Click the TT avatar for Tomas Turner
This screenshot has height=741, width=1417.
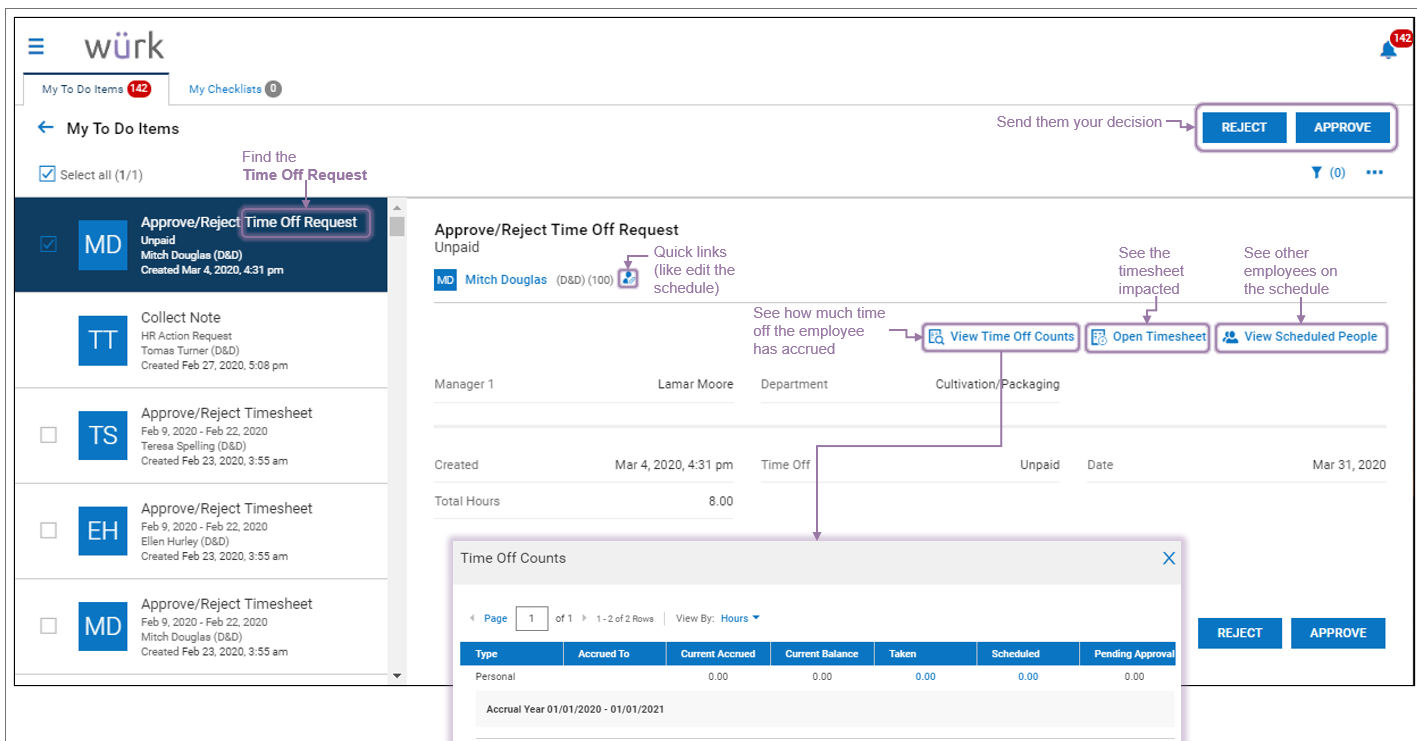(x=103, y=340)
